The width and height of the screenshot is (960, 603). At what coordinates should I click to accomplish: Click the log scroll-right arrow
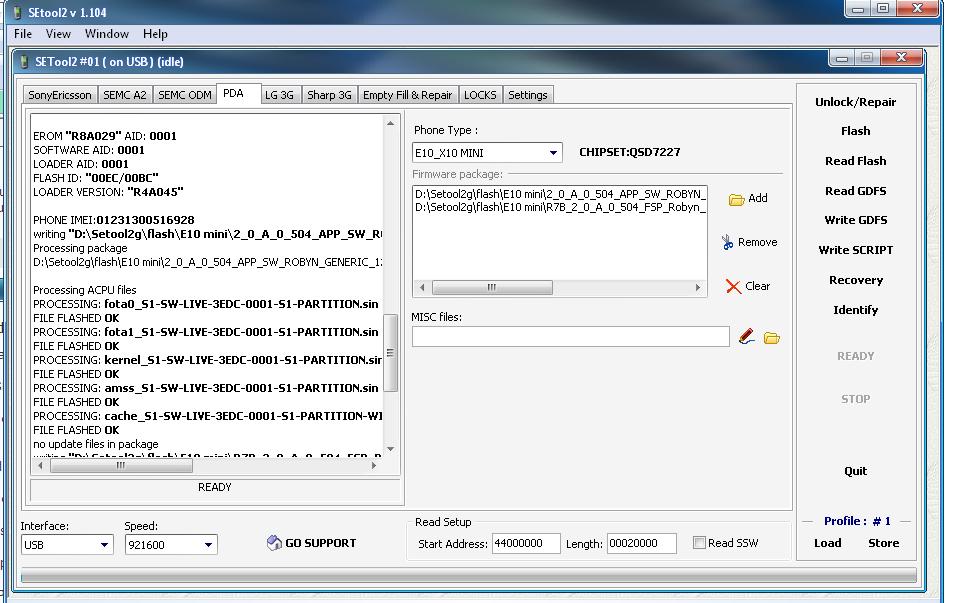pos(374,465)
